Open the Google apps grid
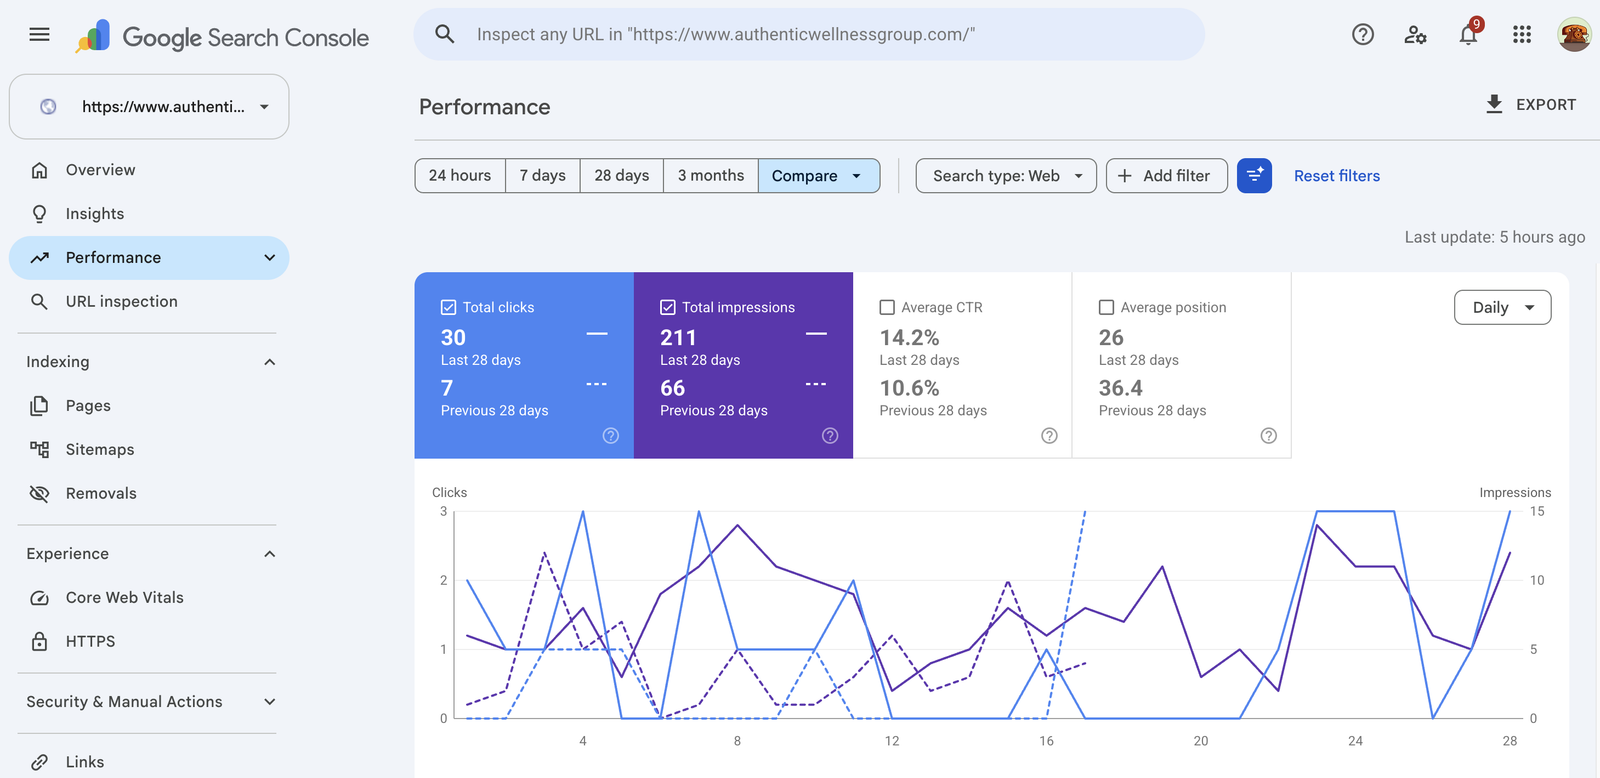 click(1522, 35)
